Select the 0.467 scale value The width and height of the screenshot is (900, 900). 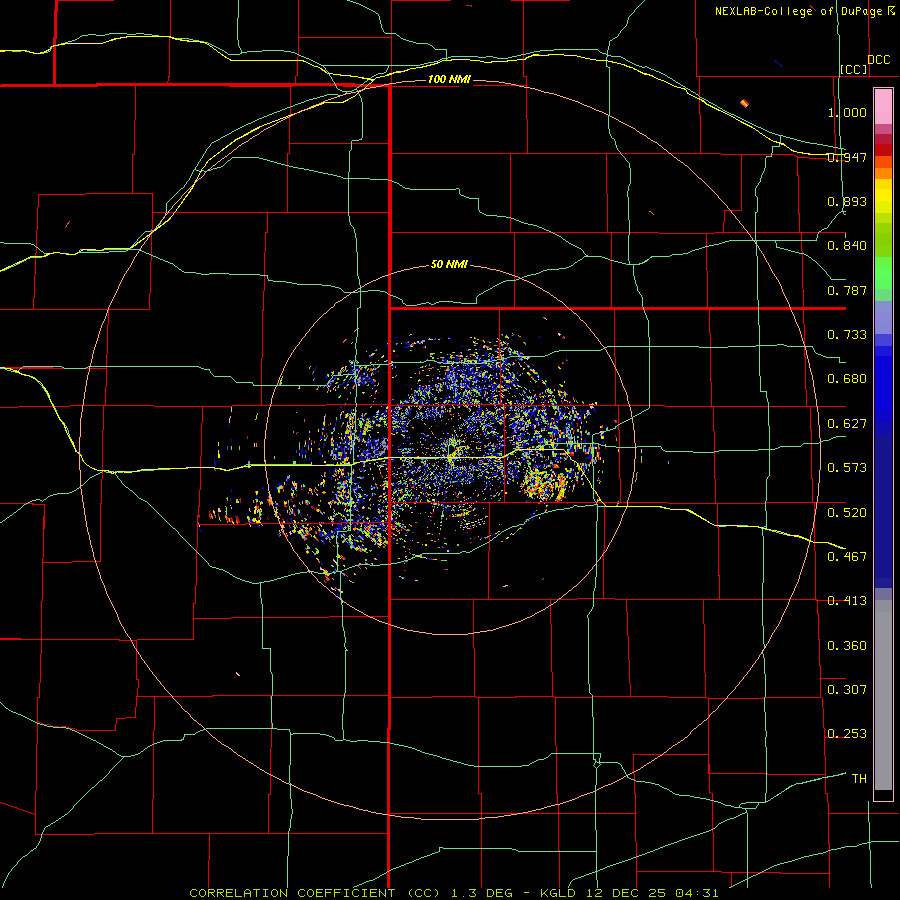847,556
